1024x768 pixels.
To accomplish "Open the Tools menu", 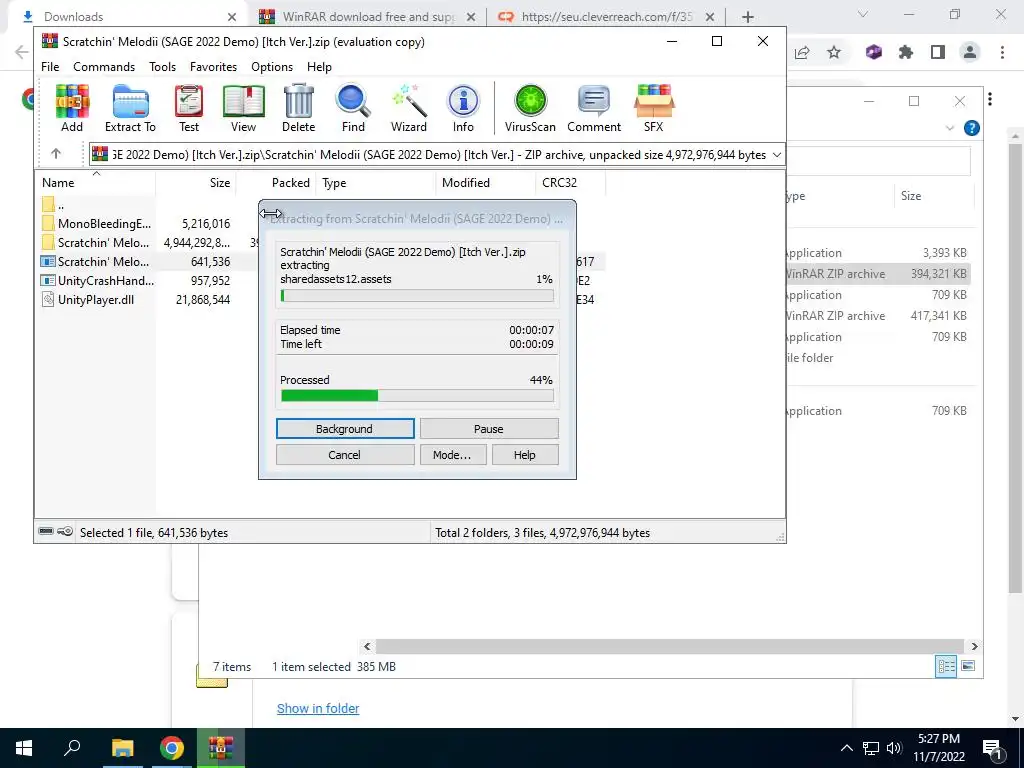I will pyautogui.click(x=162, y=67).
